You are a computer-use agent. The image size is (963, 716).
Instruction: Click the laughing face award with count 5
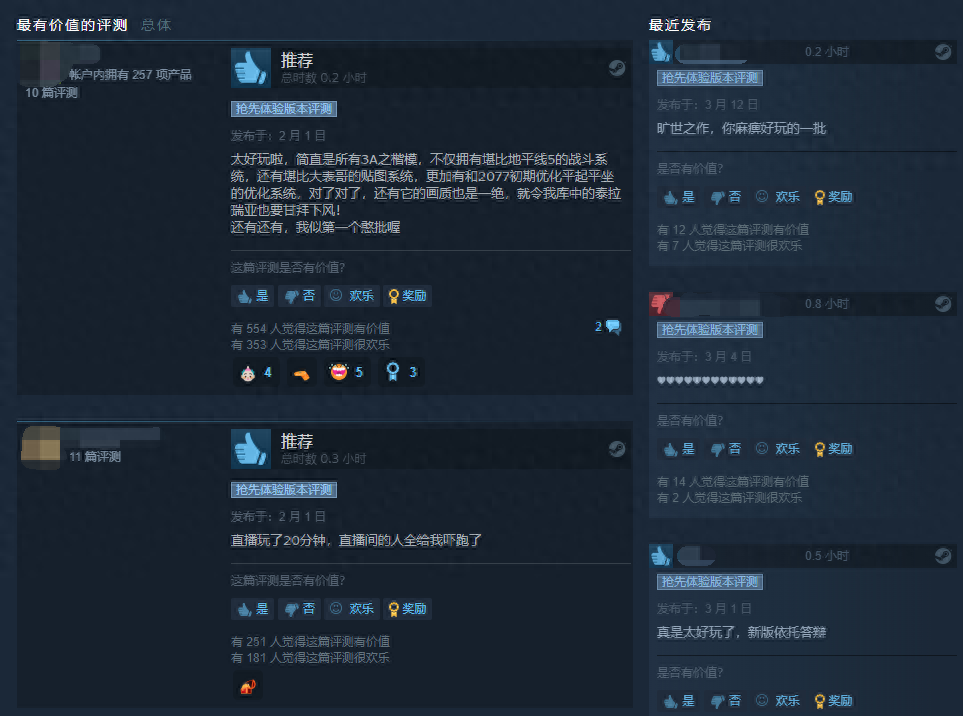(x=346, y=372)
